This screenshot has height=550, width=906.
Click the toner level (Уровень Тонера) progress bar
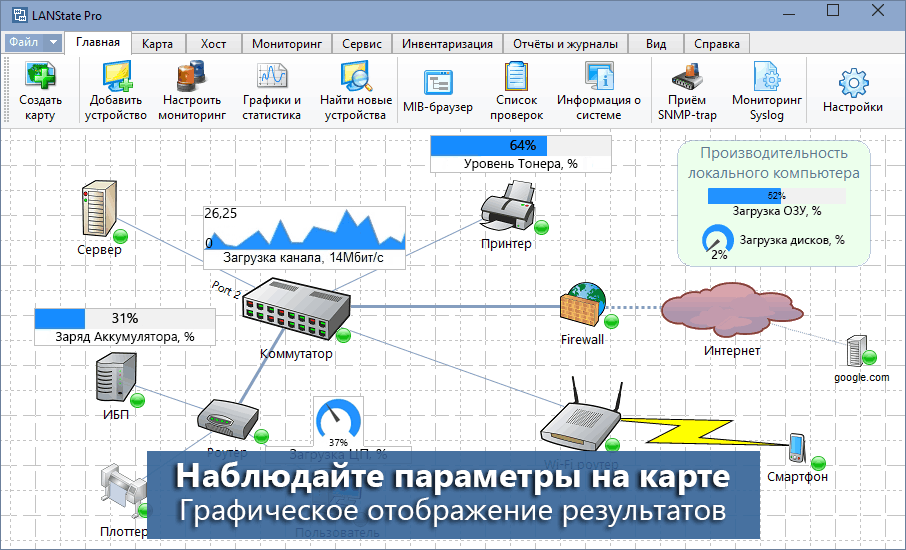520,146
